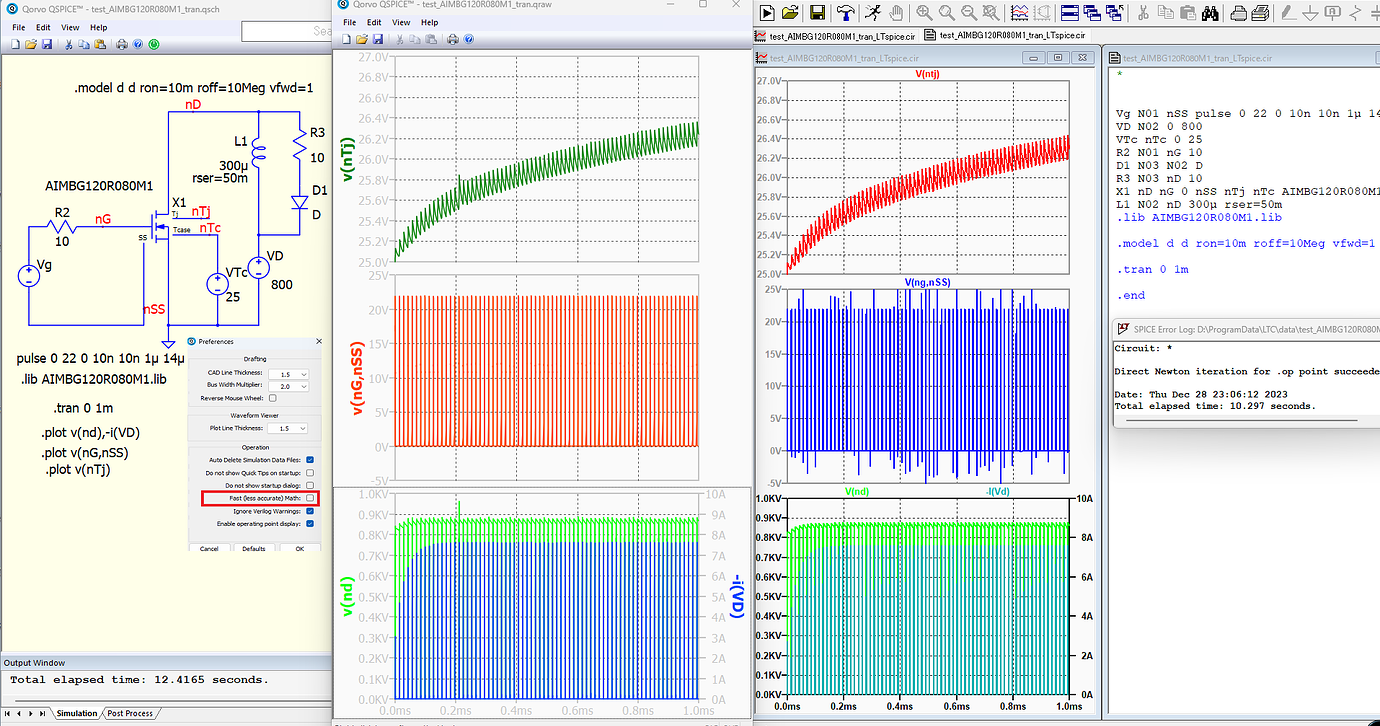This screenshot has width=1380, height=726.
Task: Open LTspice Control Panel via hammer icon
Action: (846, 13)
